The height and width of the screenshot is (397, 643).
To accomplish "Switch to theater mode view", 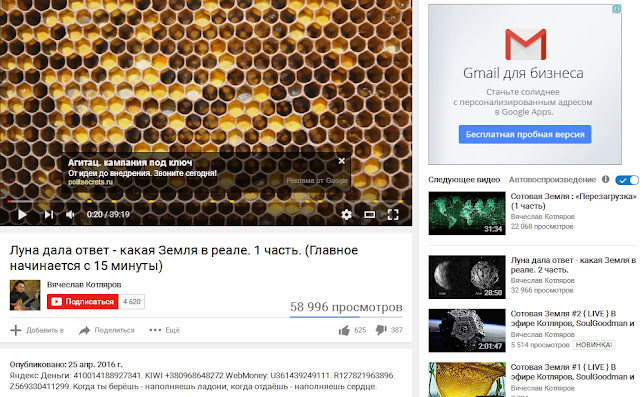I will [x=369, y=214].
